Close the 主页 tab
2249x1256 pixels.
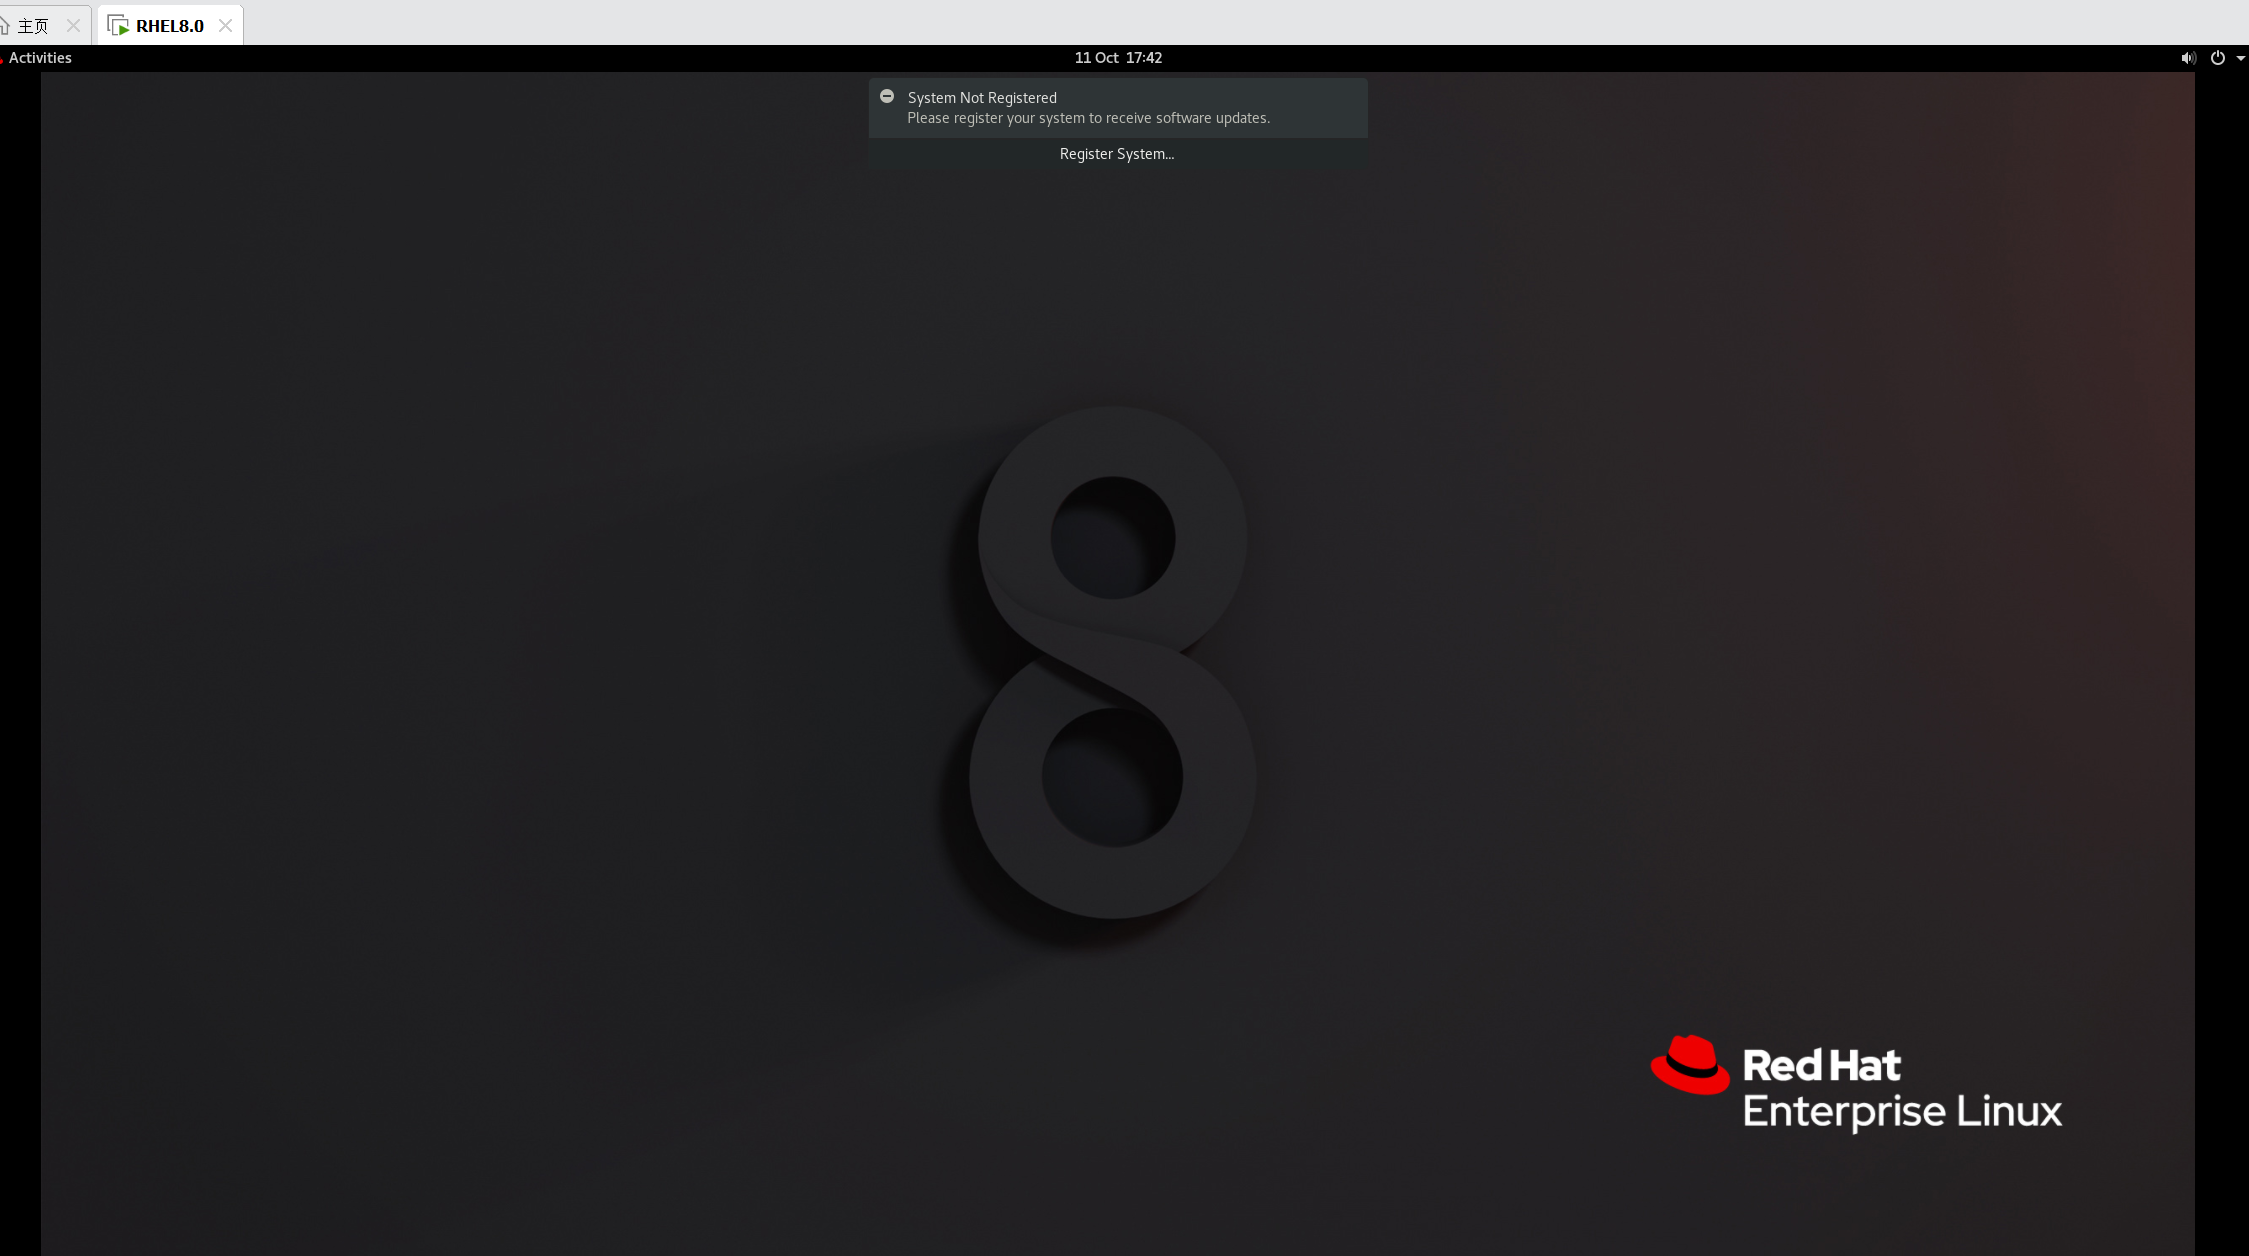[x=72, y=25]
